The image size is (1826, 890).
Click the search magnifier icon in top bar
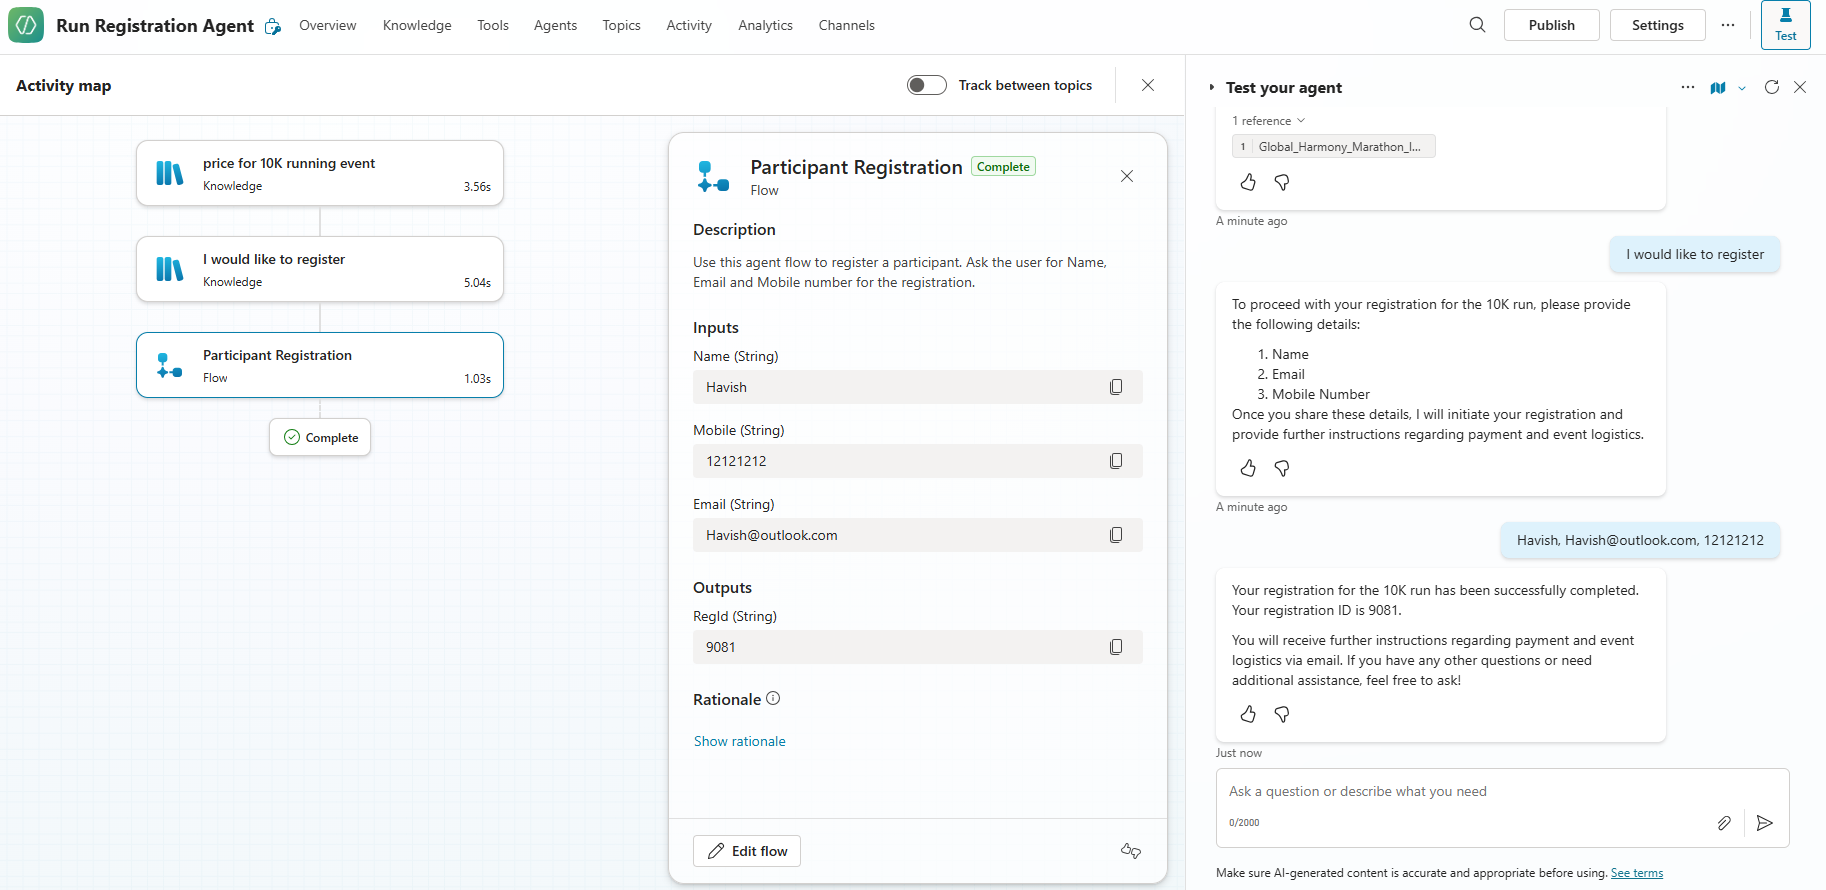click(x=1477, y=25)
